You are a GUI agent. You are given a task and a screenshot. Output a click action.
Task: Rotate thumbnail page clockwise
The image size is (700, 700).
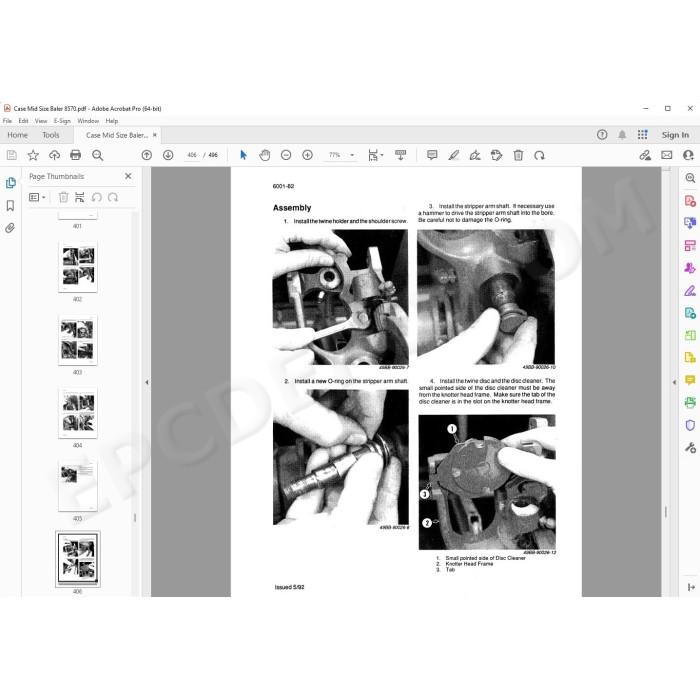point(113,197)
